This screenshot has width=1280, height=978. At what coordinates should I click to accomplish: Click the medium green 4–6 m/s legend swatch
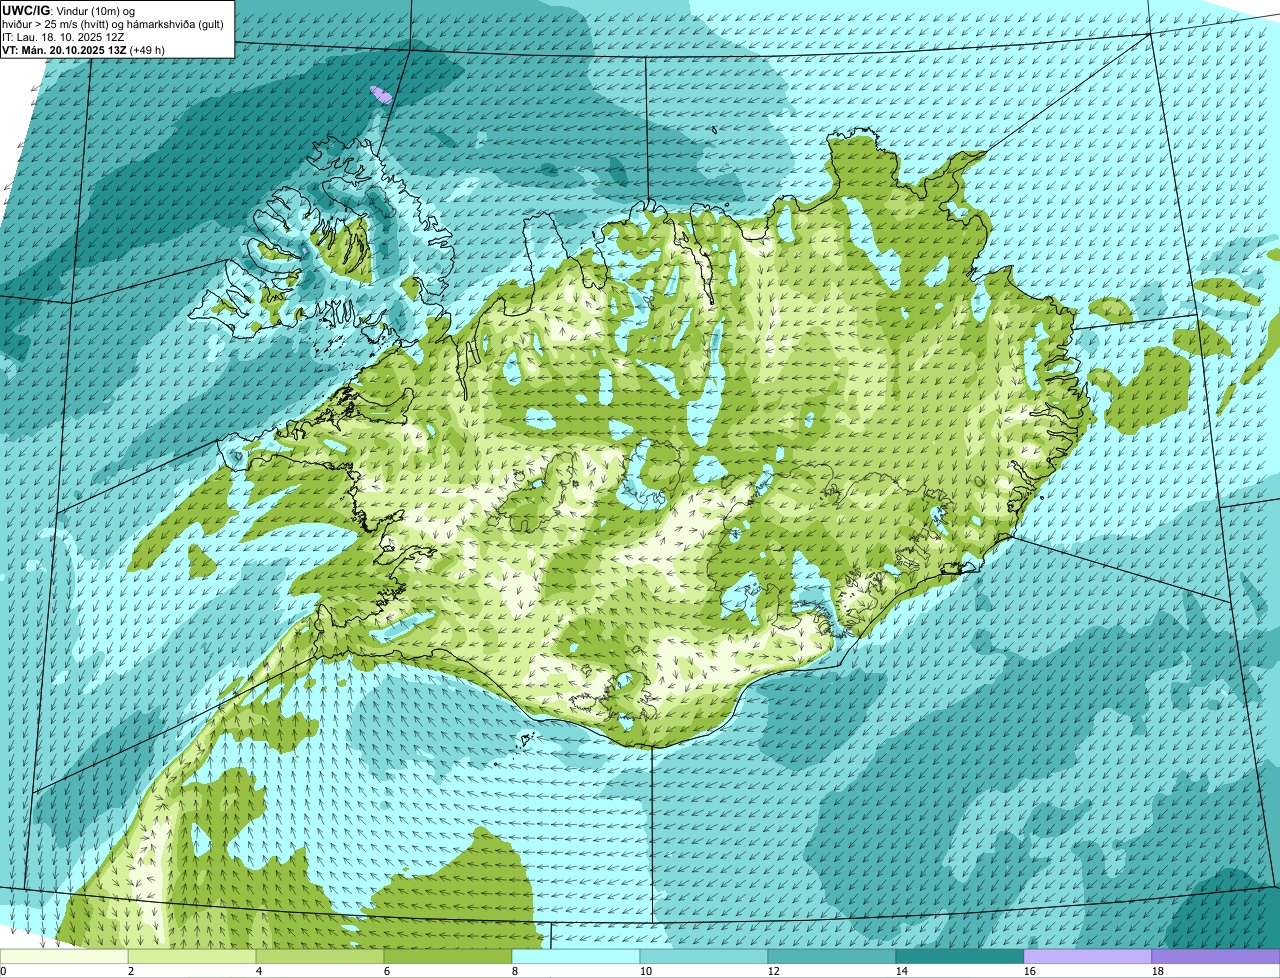click(320, 956)
